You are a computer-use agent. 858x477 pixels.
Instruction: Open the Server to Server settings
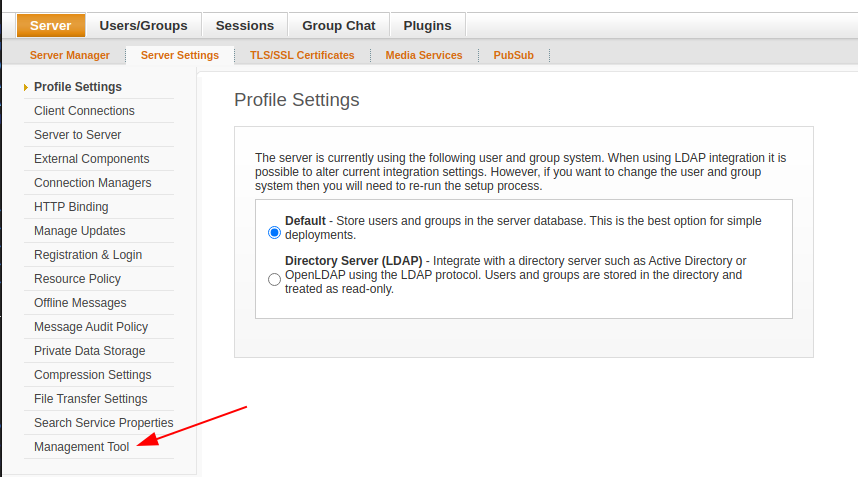77,135
